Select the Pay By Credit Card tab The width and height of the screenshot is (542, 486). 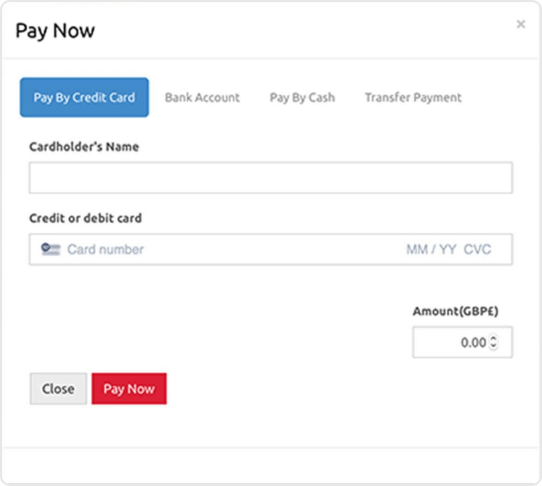click(84, 97)
